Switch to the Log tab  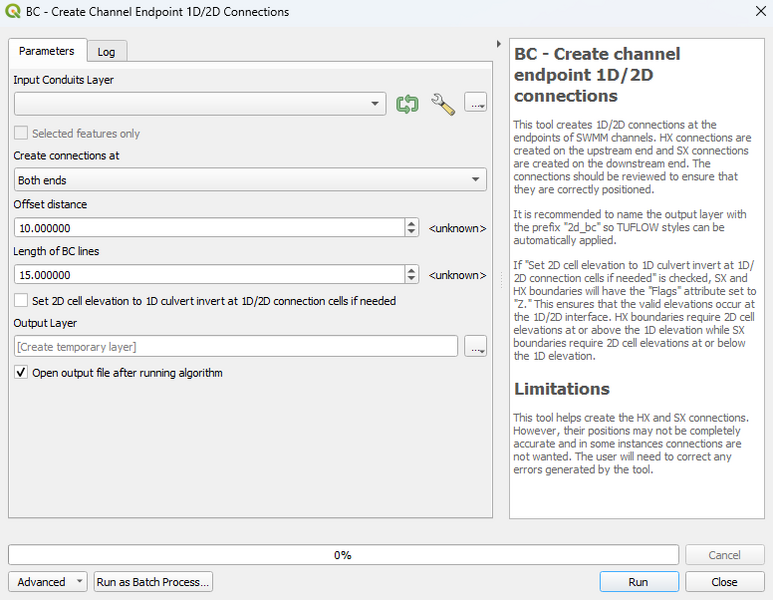click(x=106, y=52)
